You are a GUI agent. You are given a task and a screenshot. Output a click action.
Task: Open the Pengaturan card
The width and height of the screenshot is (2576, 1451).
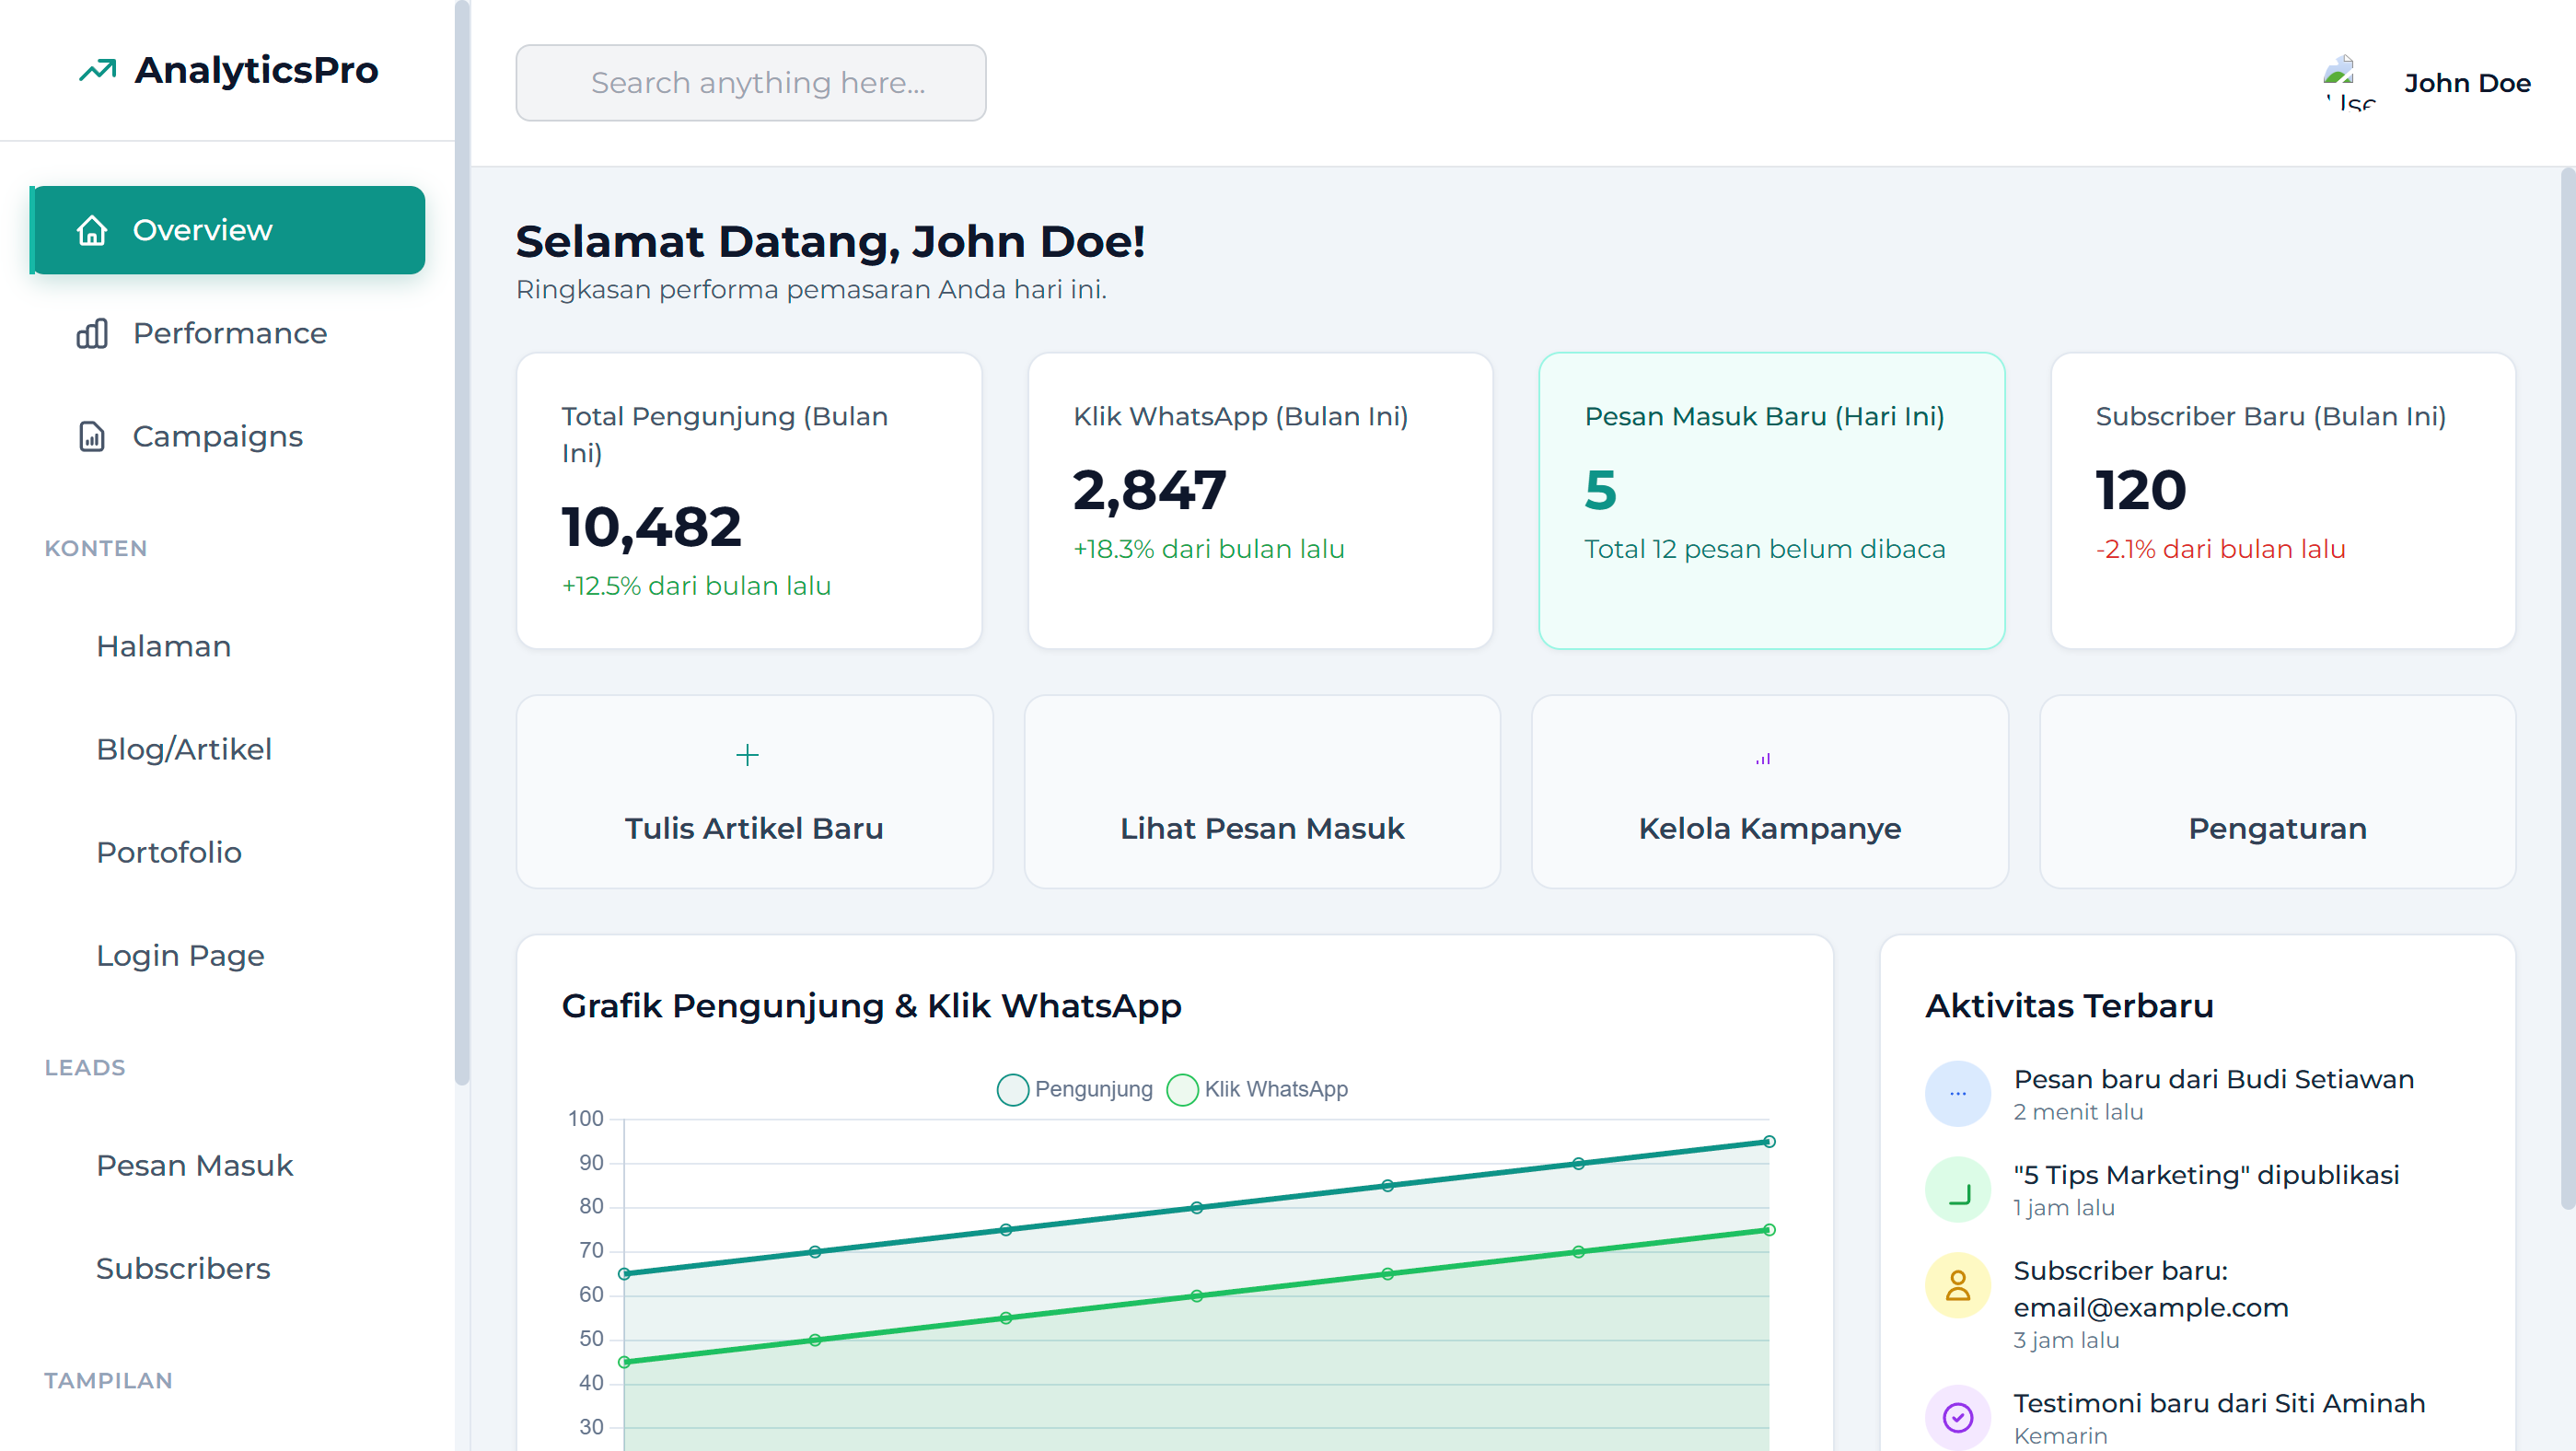[2277, 793]
